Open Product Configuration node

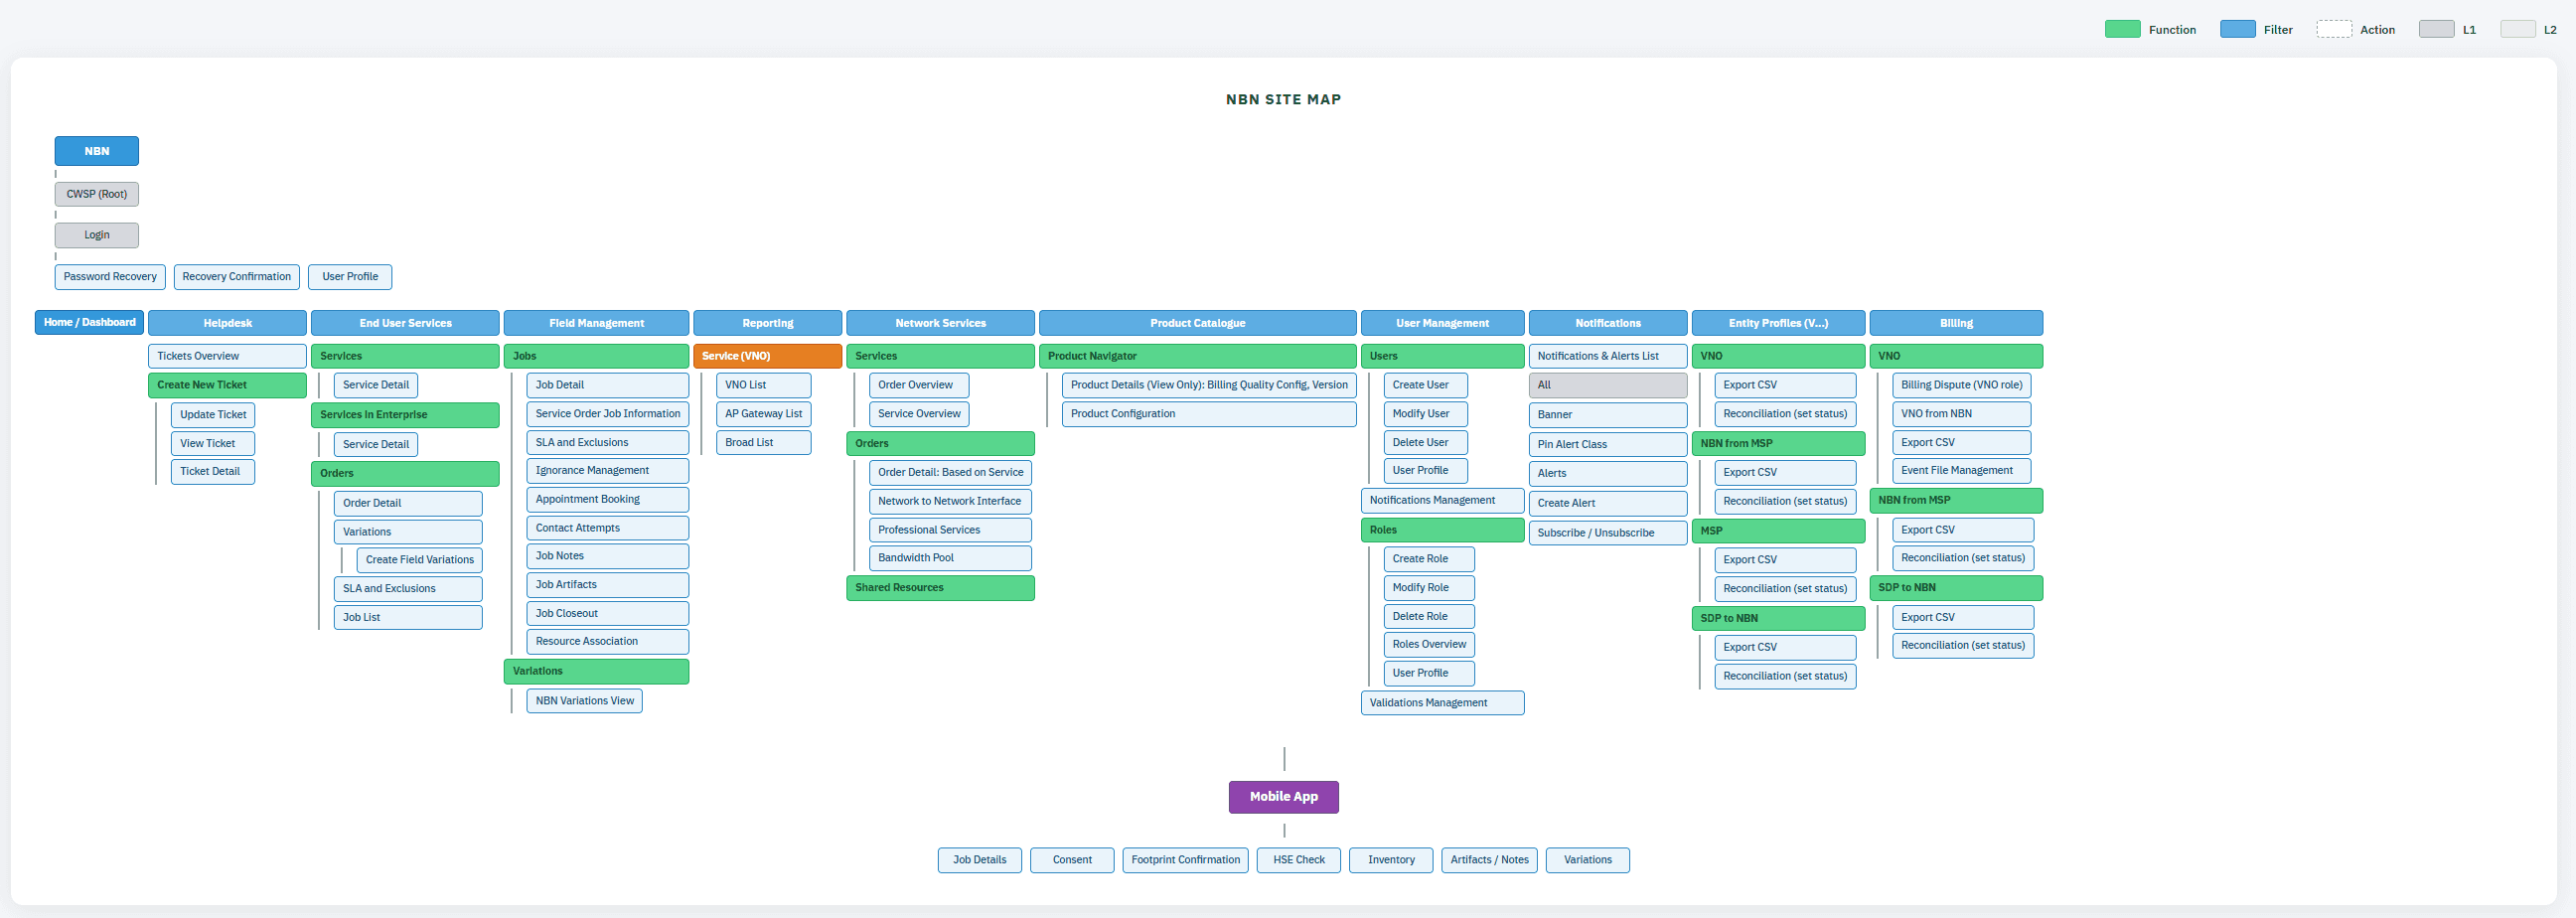1209,414
